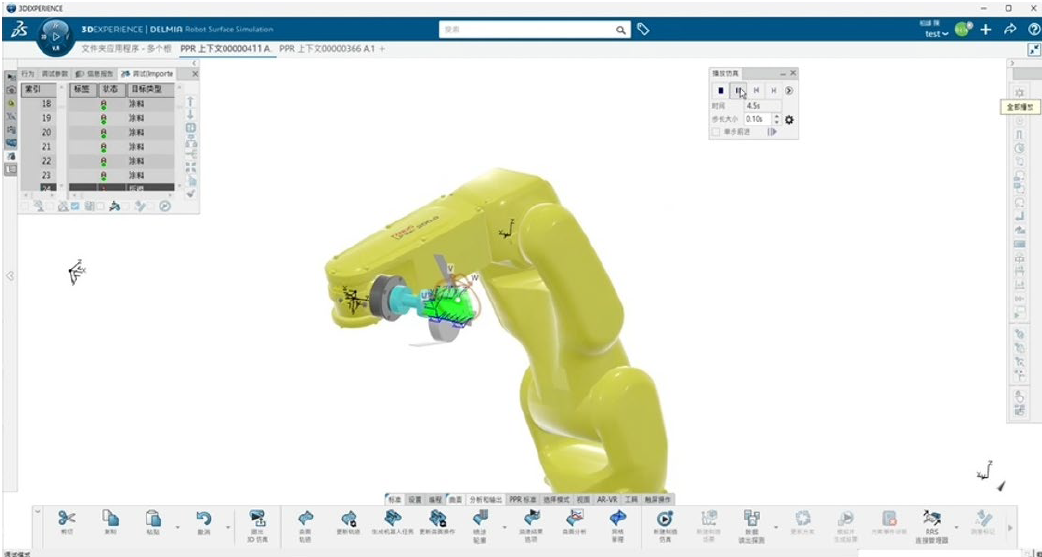
Task: Open the dropdown arrow next to 喷涂 tool
Action: (504, 527)
